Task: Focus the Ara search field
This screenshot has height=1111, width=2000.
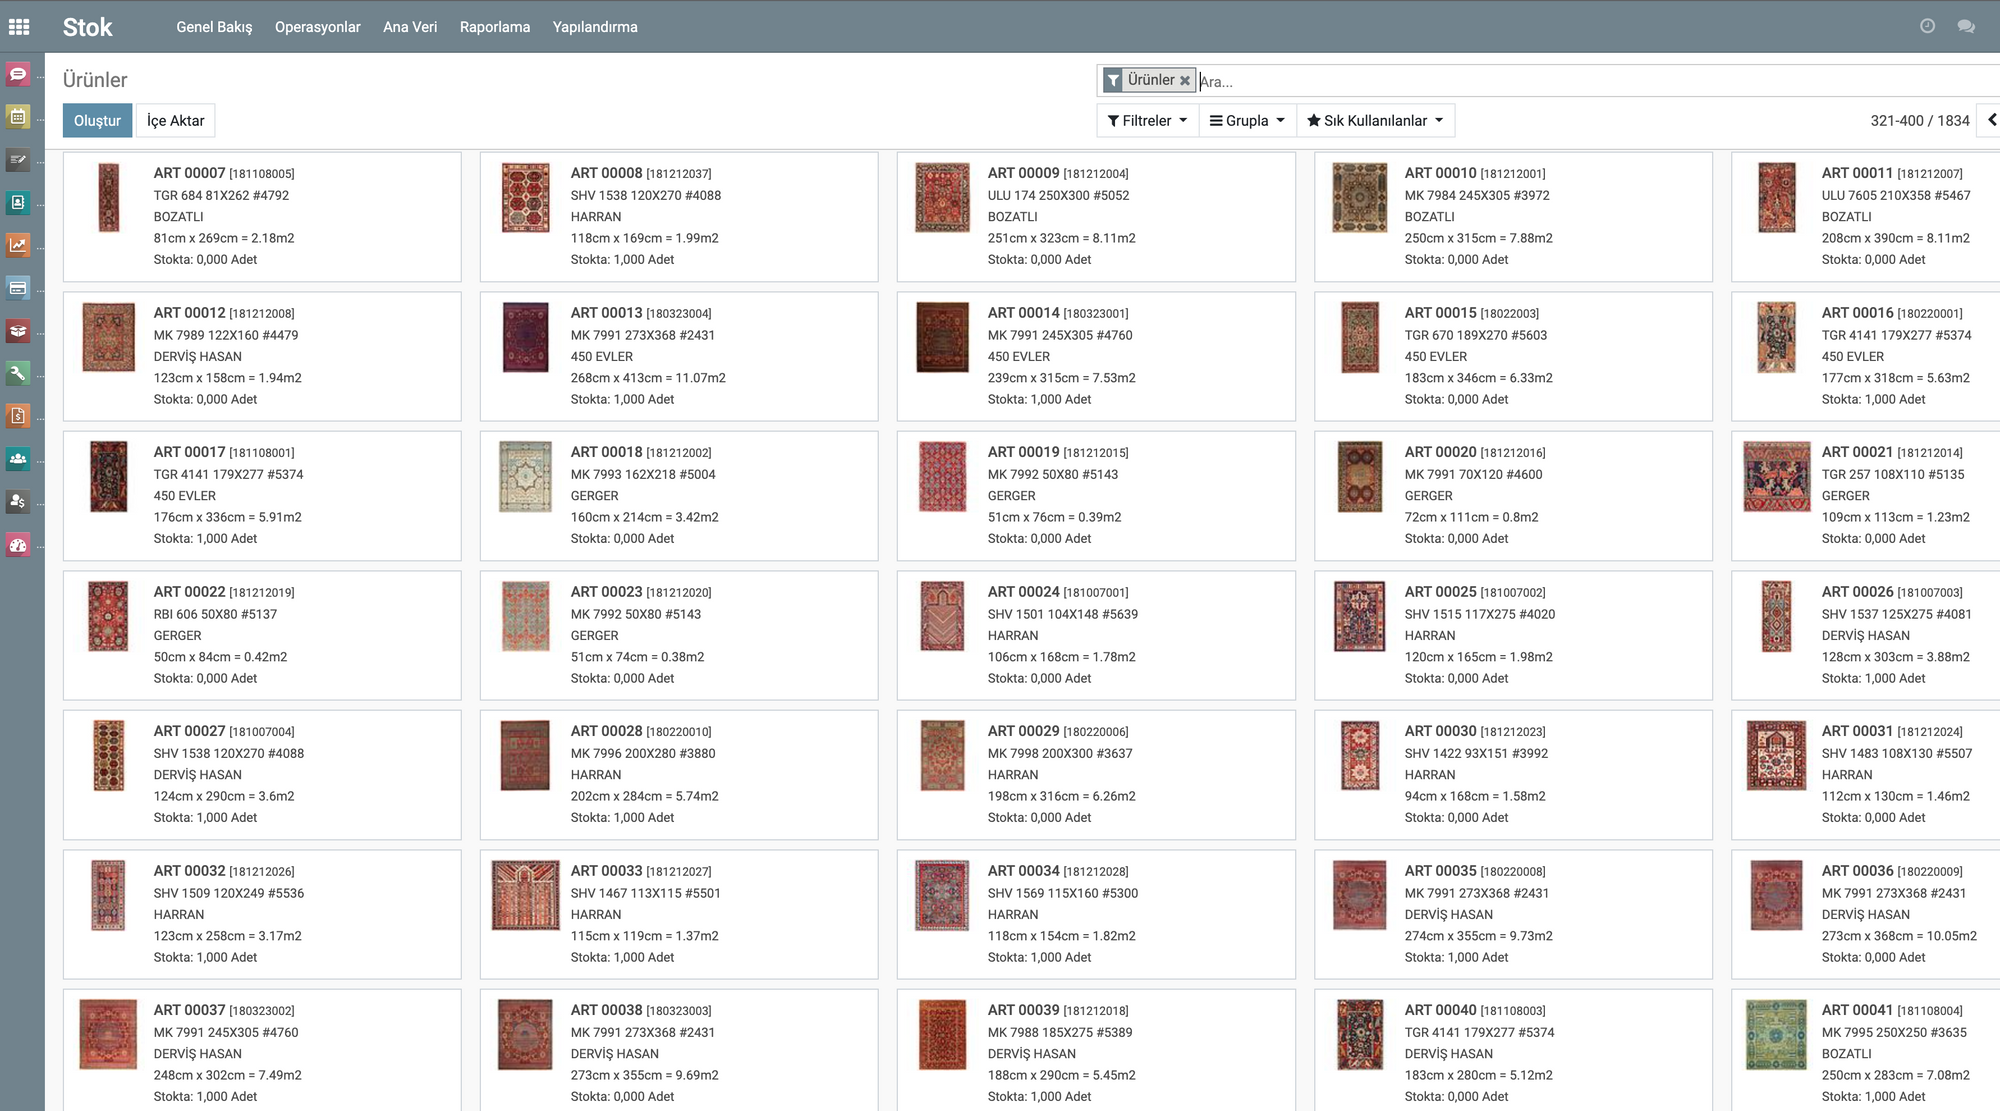Action: click(1596, 82)
